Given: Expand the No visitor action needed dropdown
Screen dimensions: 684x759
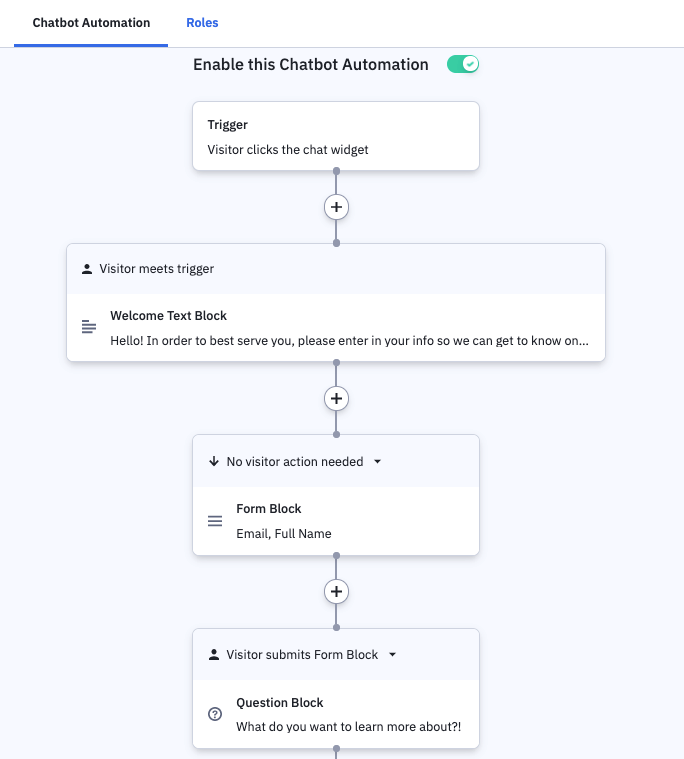Looking at the screenshot, I should point(377,462).
